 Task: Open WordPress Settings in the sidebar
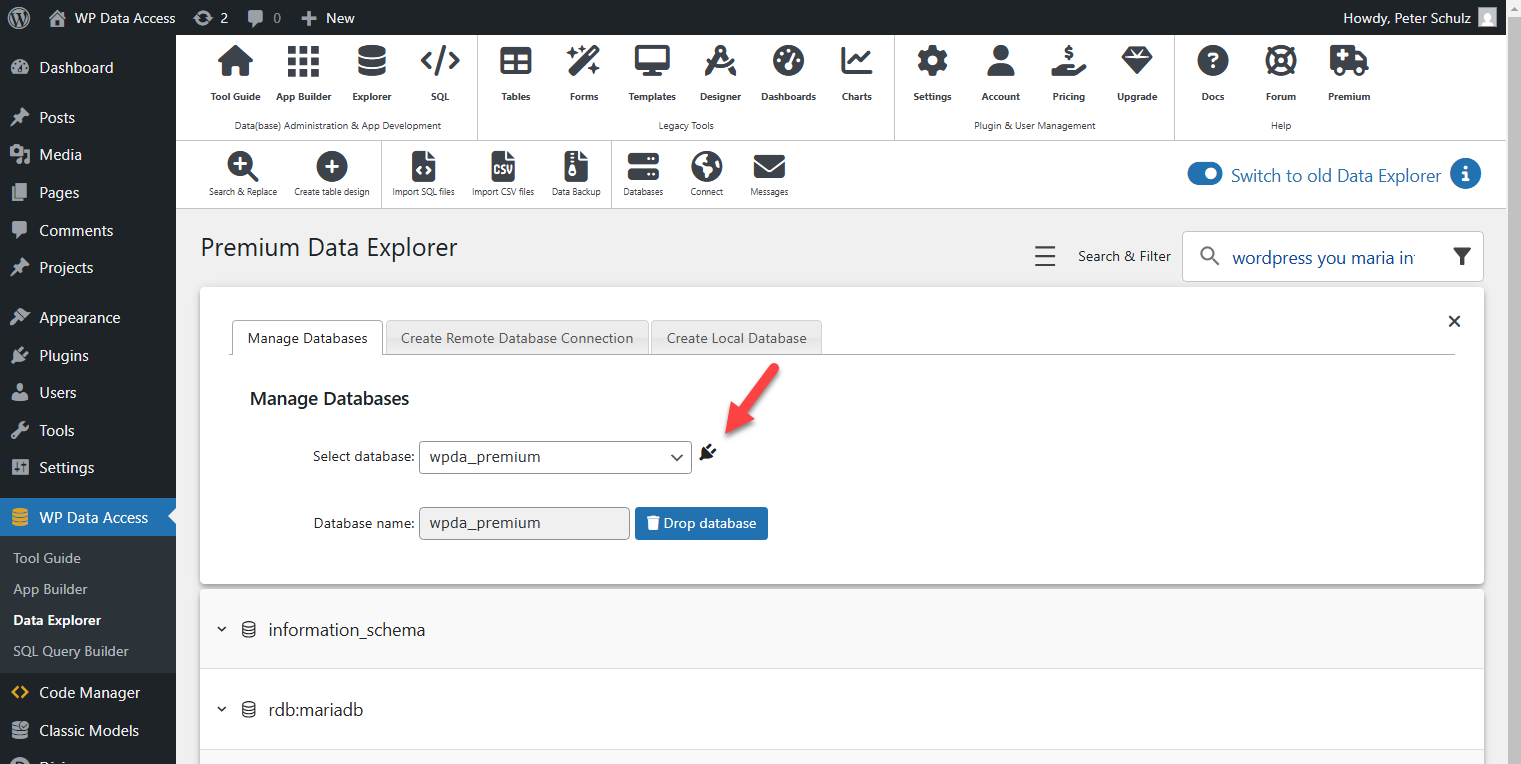pyautogui.click(x=66, y=468)
